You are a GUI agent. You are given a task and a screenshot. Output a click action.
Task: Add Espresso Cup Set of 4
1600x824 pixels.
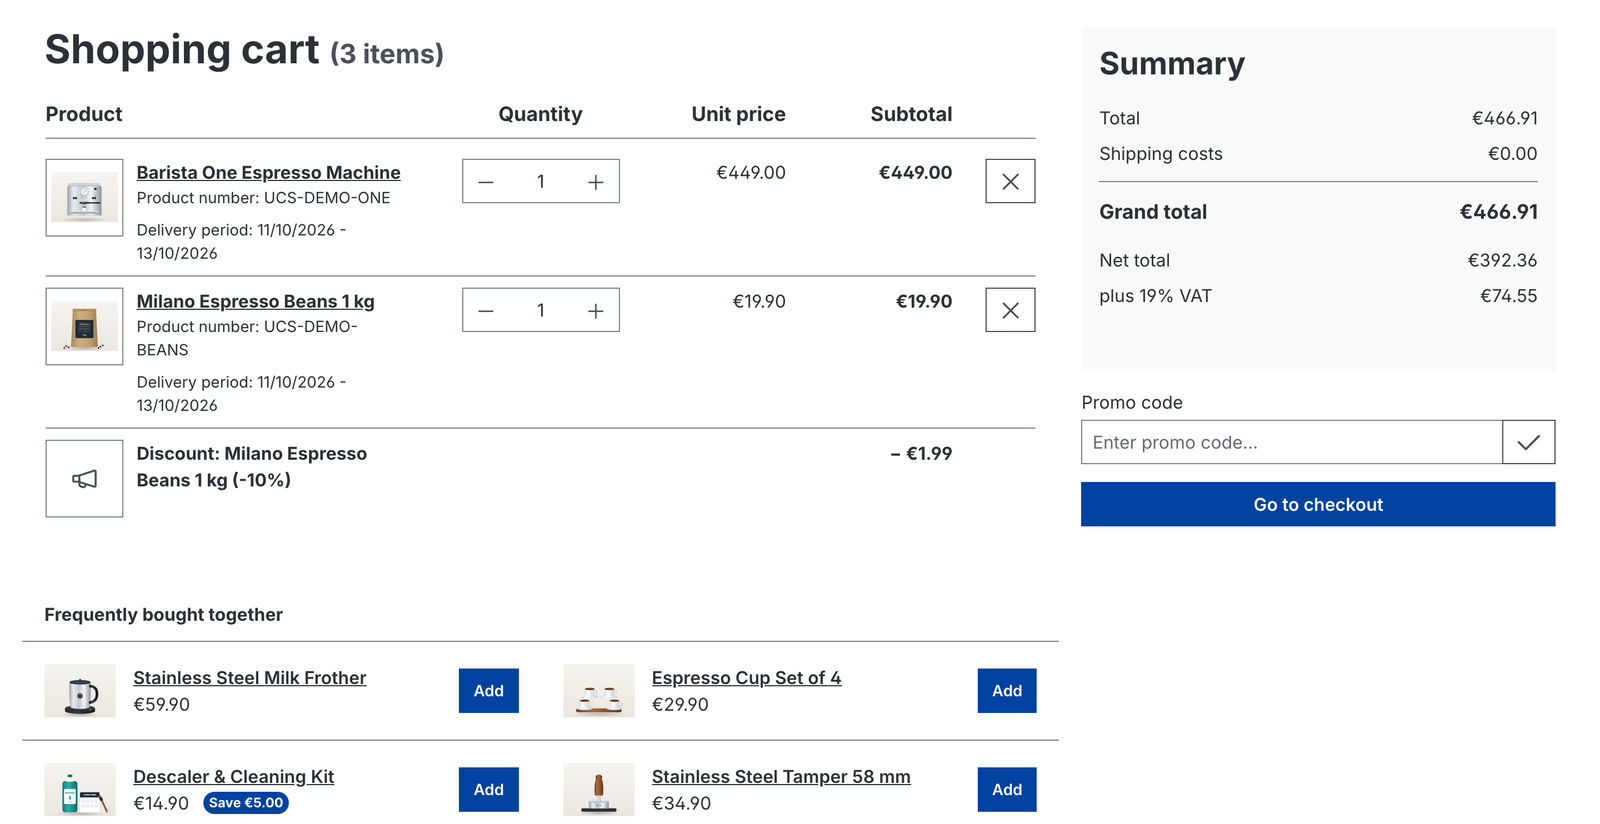pos(1007,691)
